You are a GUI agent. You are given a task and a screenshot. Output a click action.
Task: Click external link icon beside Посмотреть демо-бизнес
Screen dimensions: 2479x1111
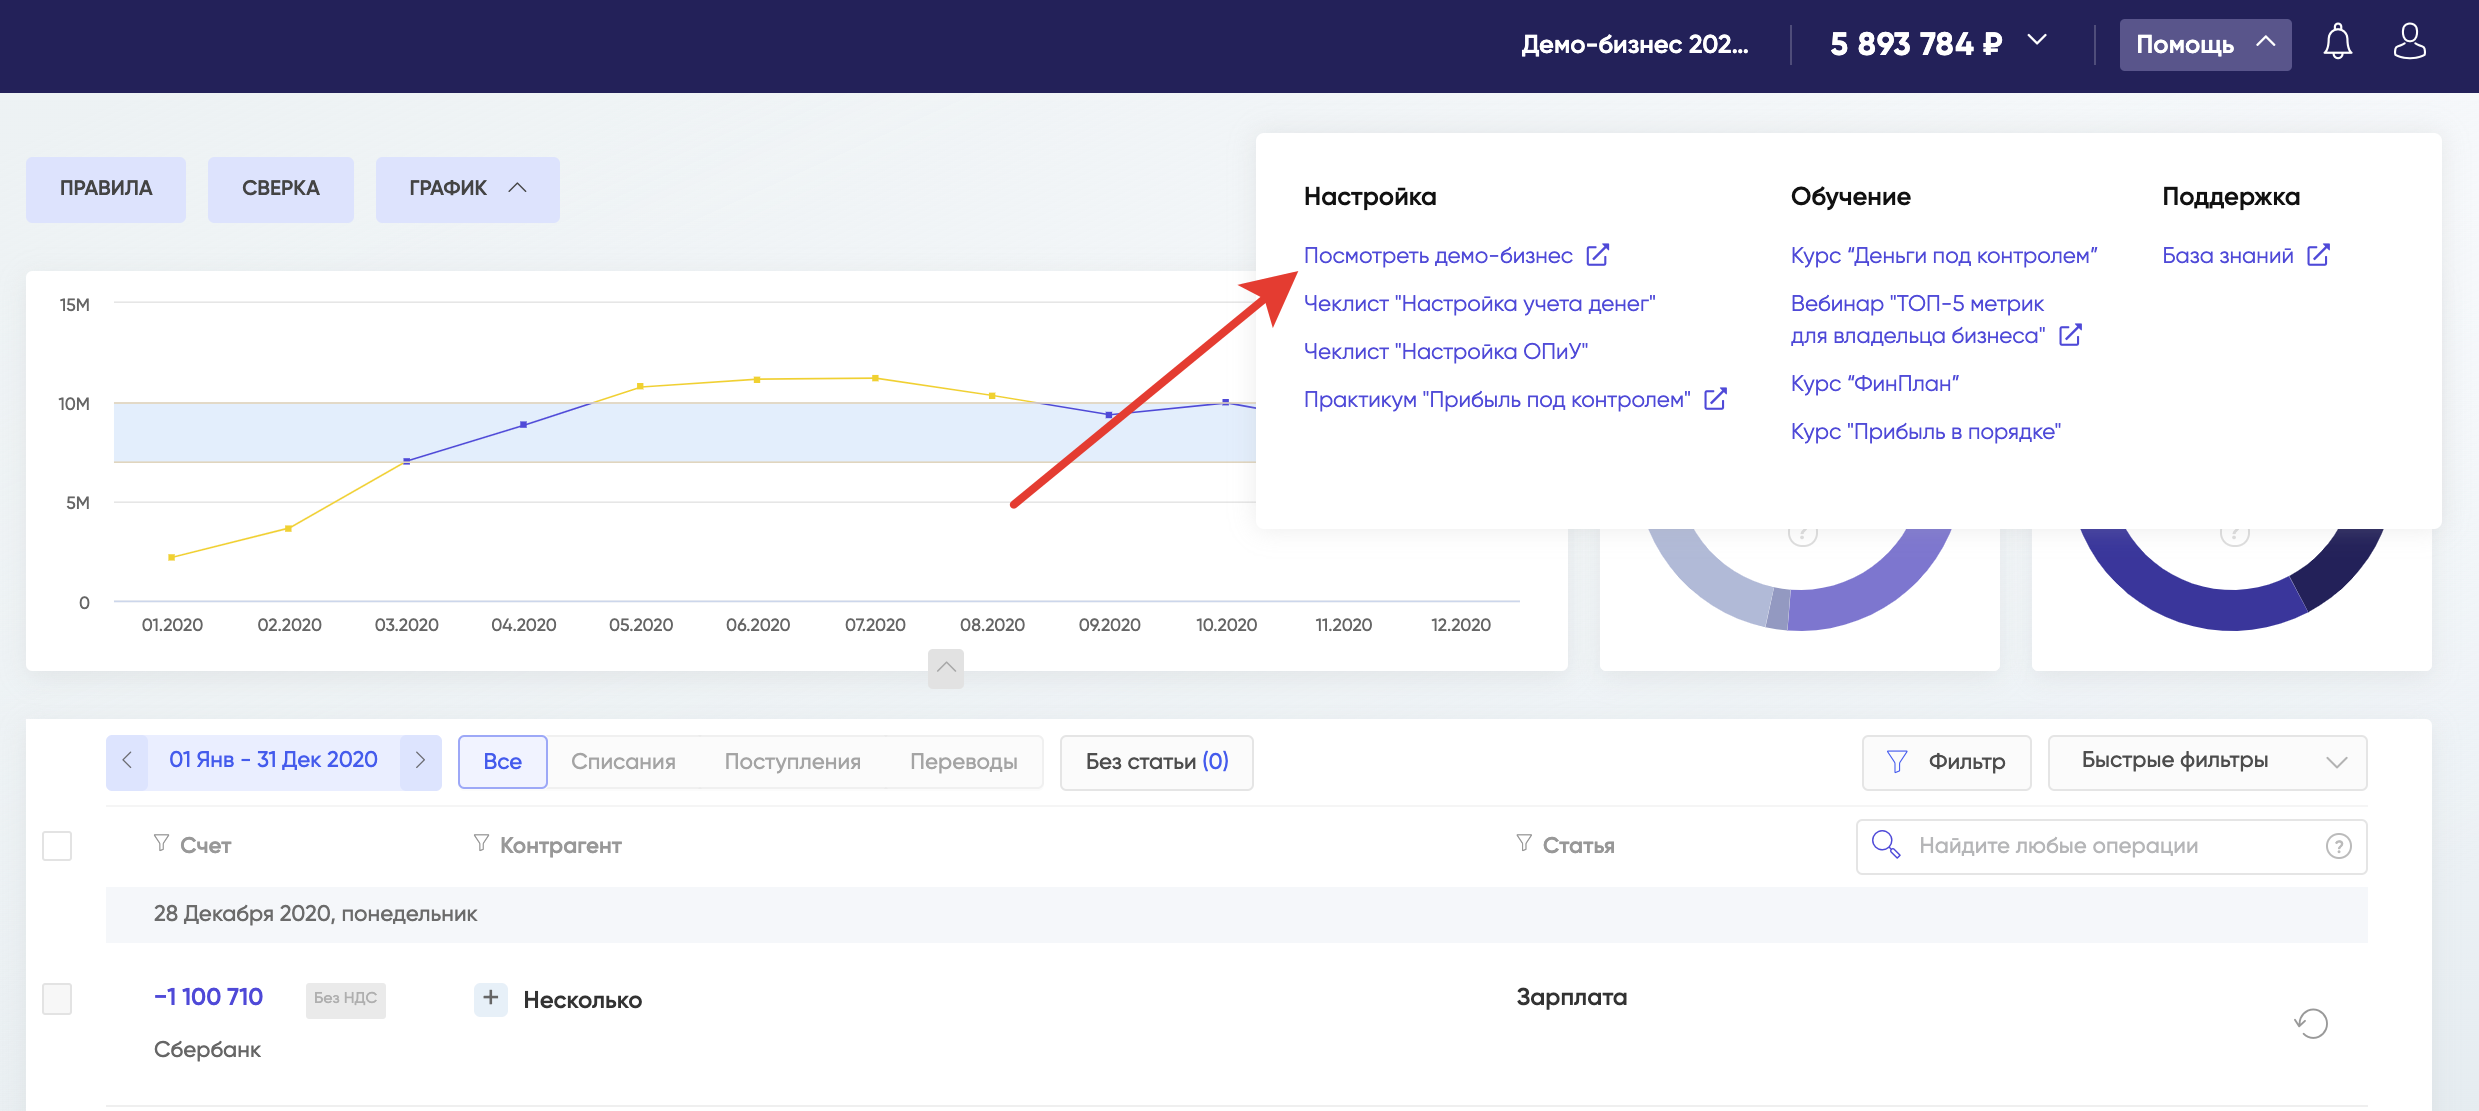tap(1597, 255)
